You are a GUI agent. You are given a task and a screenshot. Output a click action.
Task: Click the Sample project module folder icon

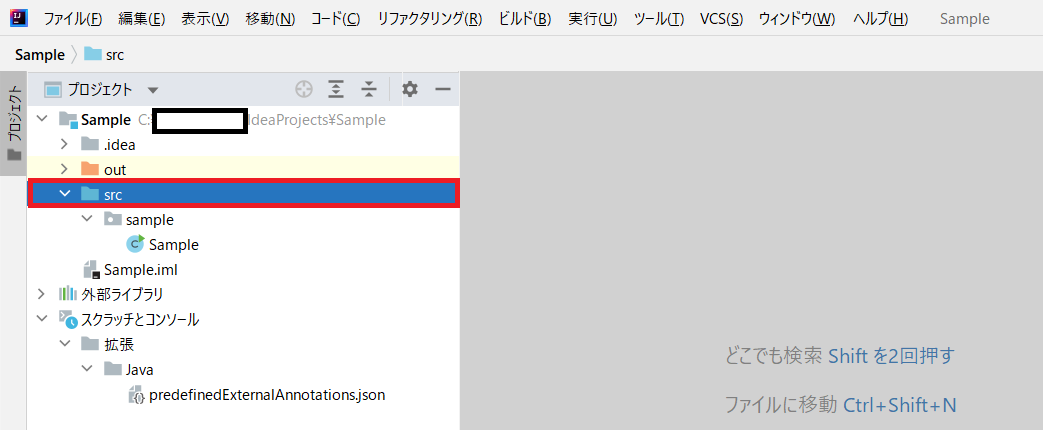[x=68, y=120]
